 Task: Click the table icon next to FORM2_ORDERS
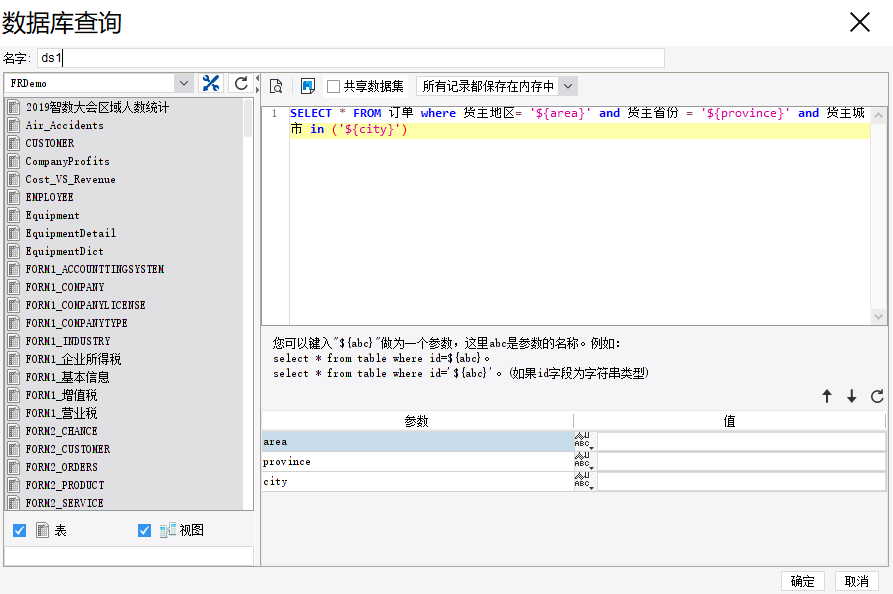[14, 467]
